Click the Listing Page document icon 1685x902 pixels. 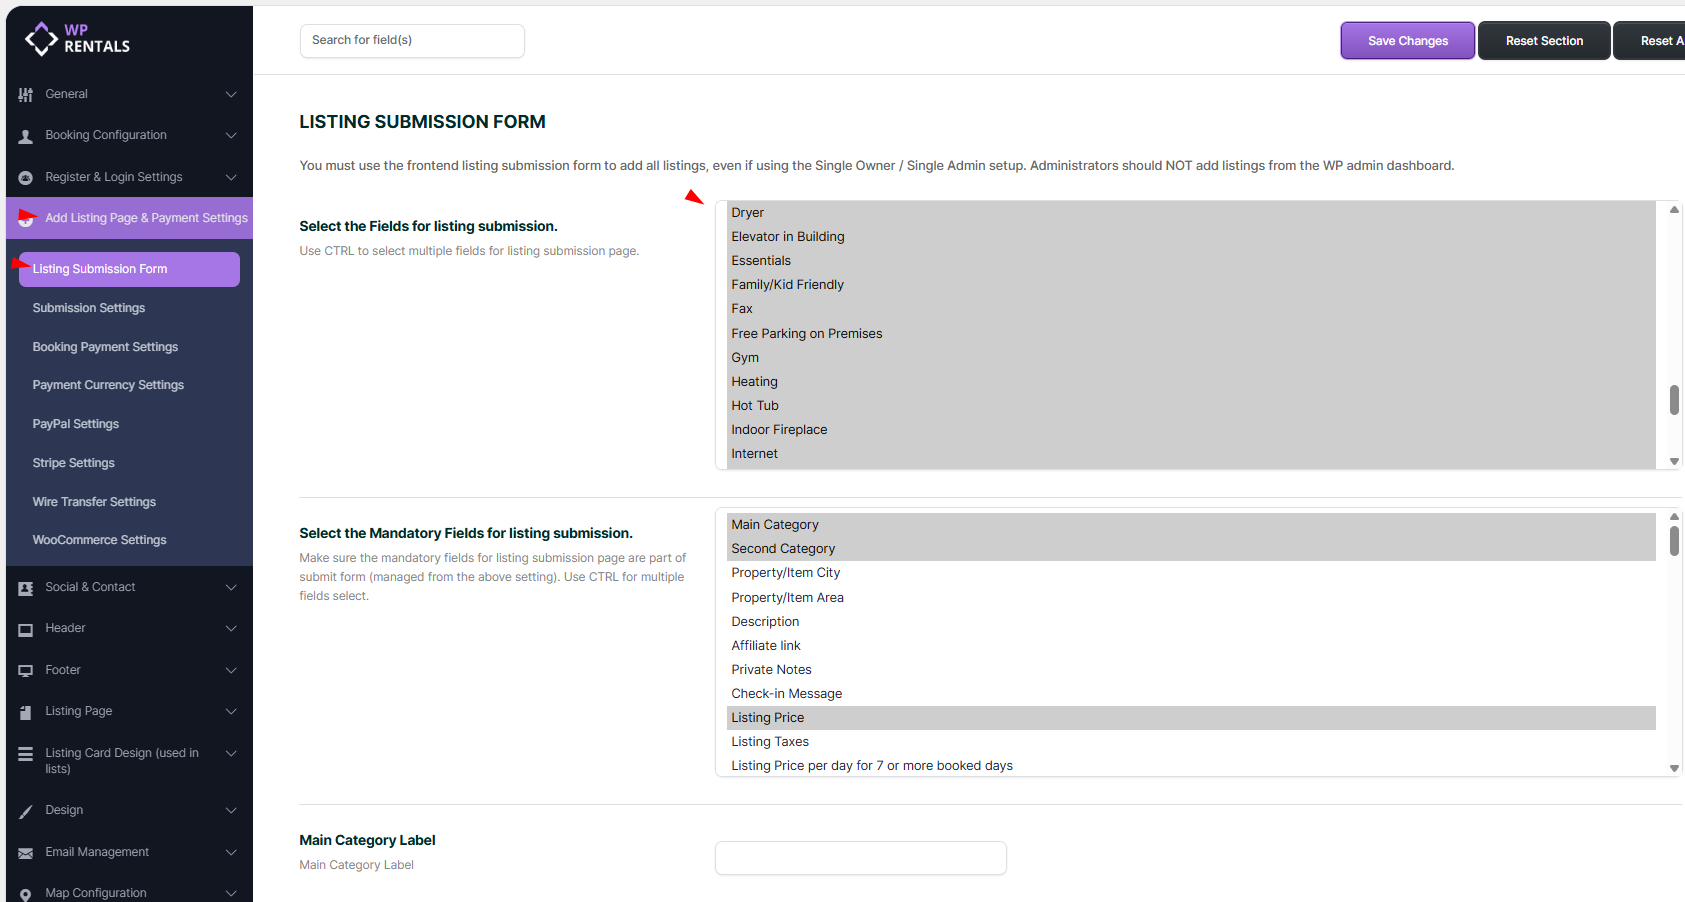[26, 712]
